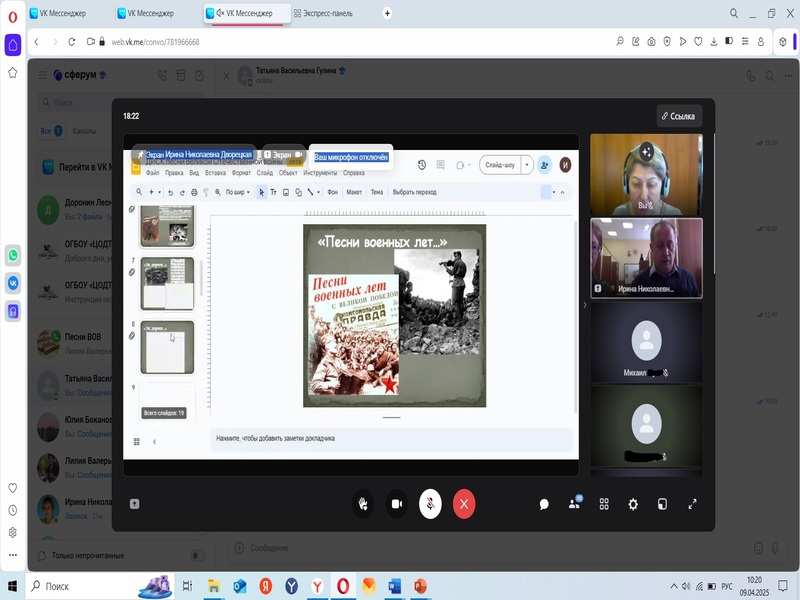Select the Все chats filter tab
The height and width of the screenshot is (600, 800).
click(x=51, y=131)
